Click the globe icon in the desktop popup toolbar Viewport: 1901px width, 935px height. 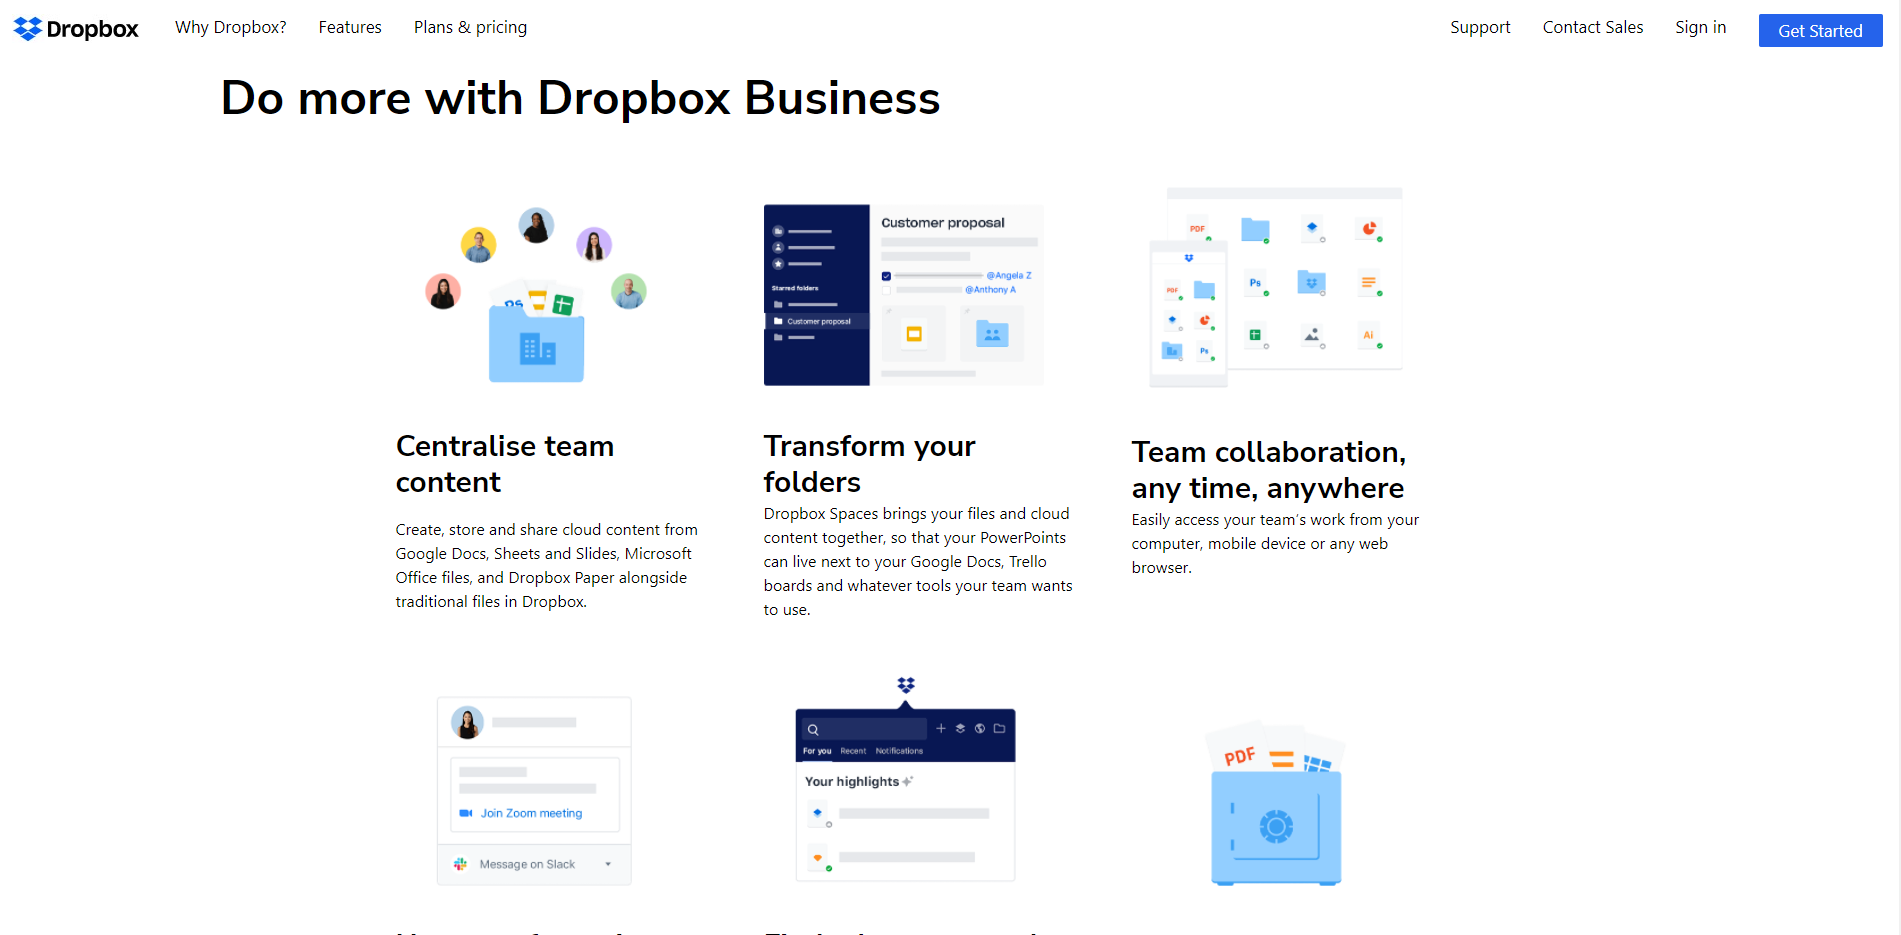980,728
